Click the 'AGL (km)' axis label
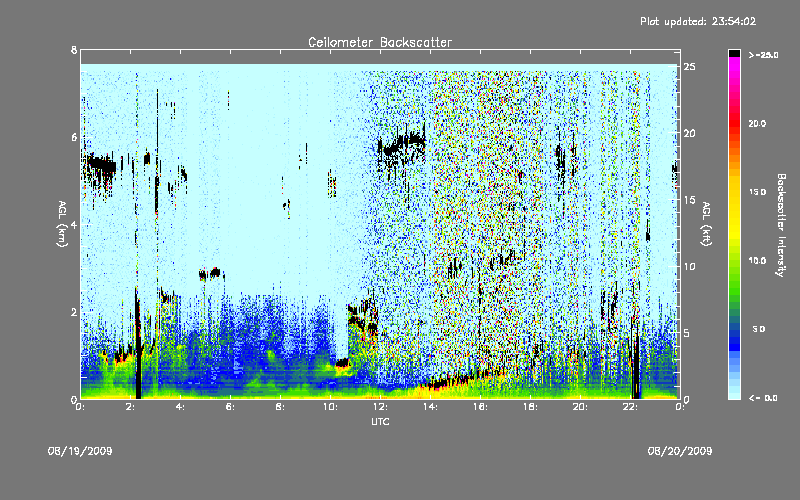800x500 pixels. (62, 223)
